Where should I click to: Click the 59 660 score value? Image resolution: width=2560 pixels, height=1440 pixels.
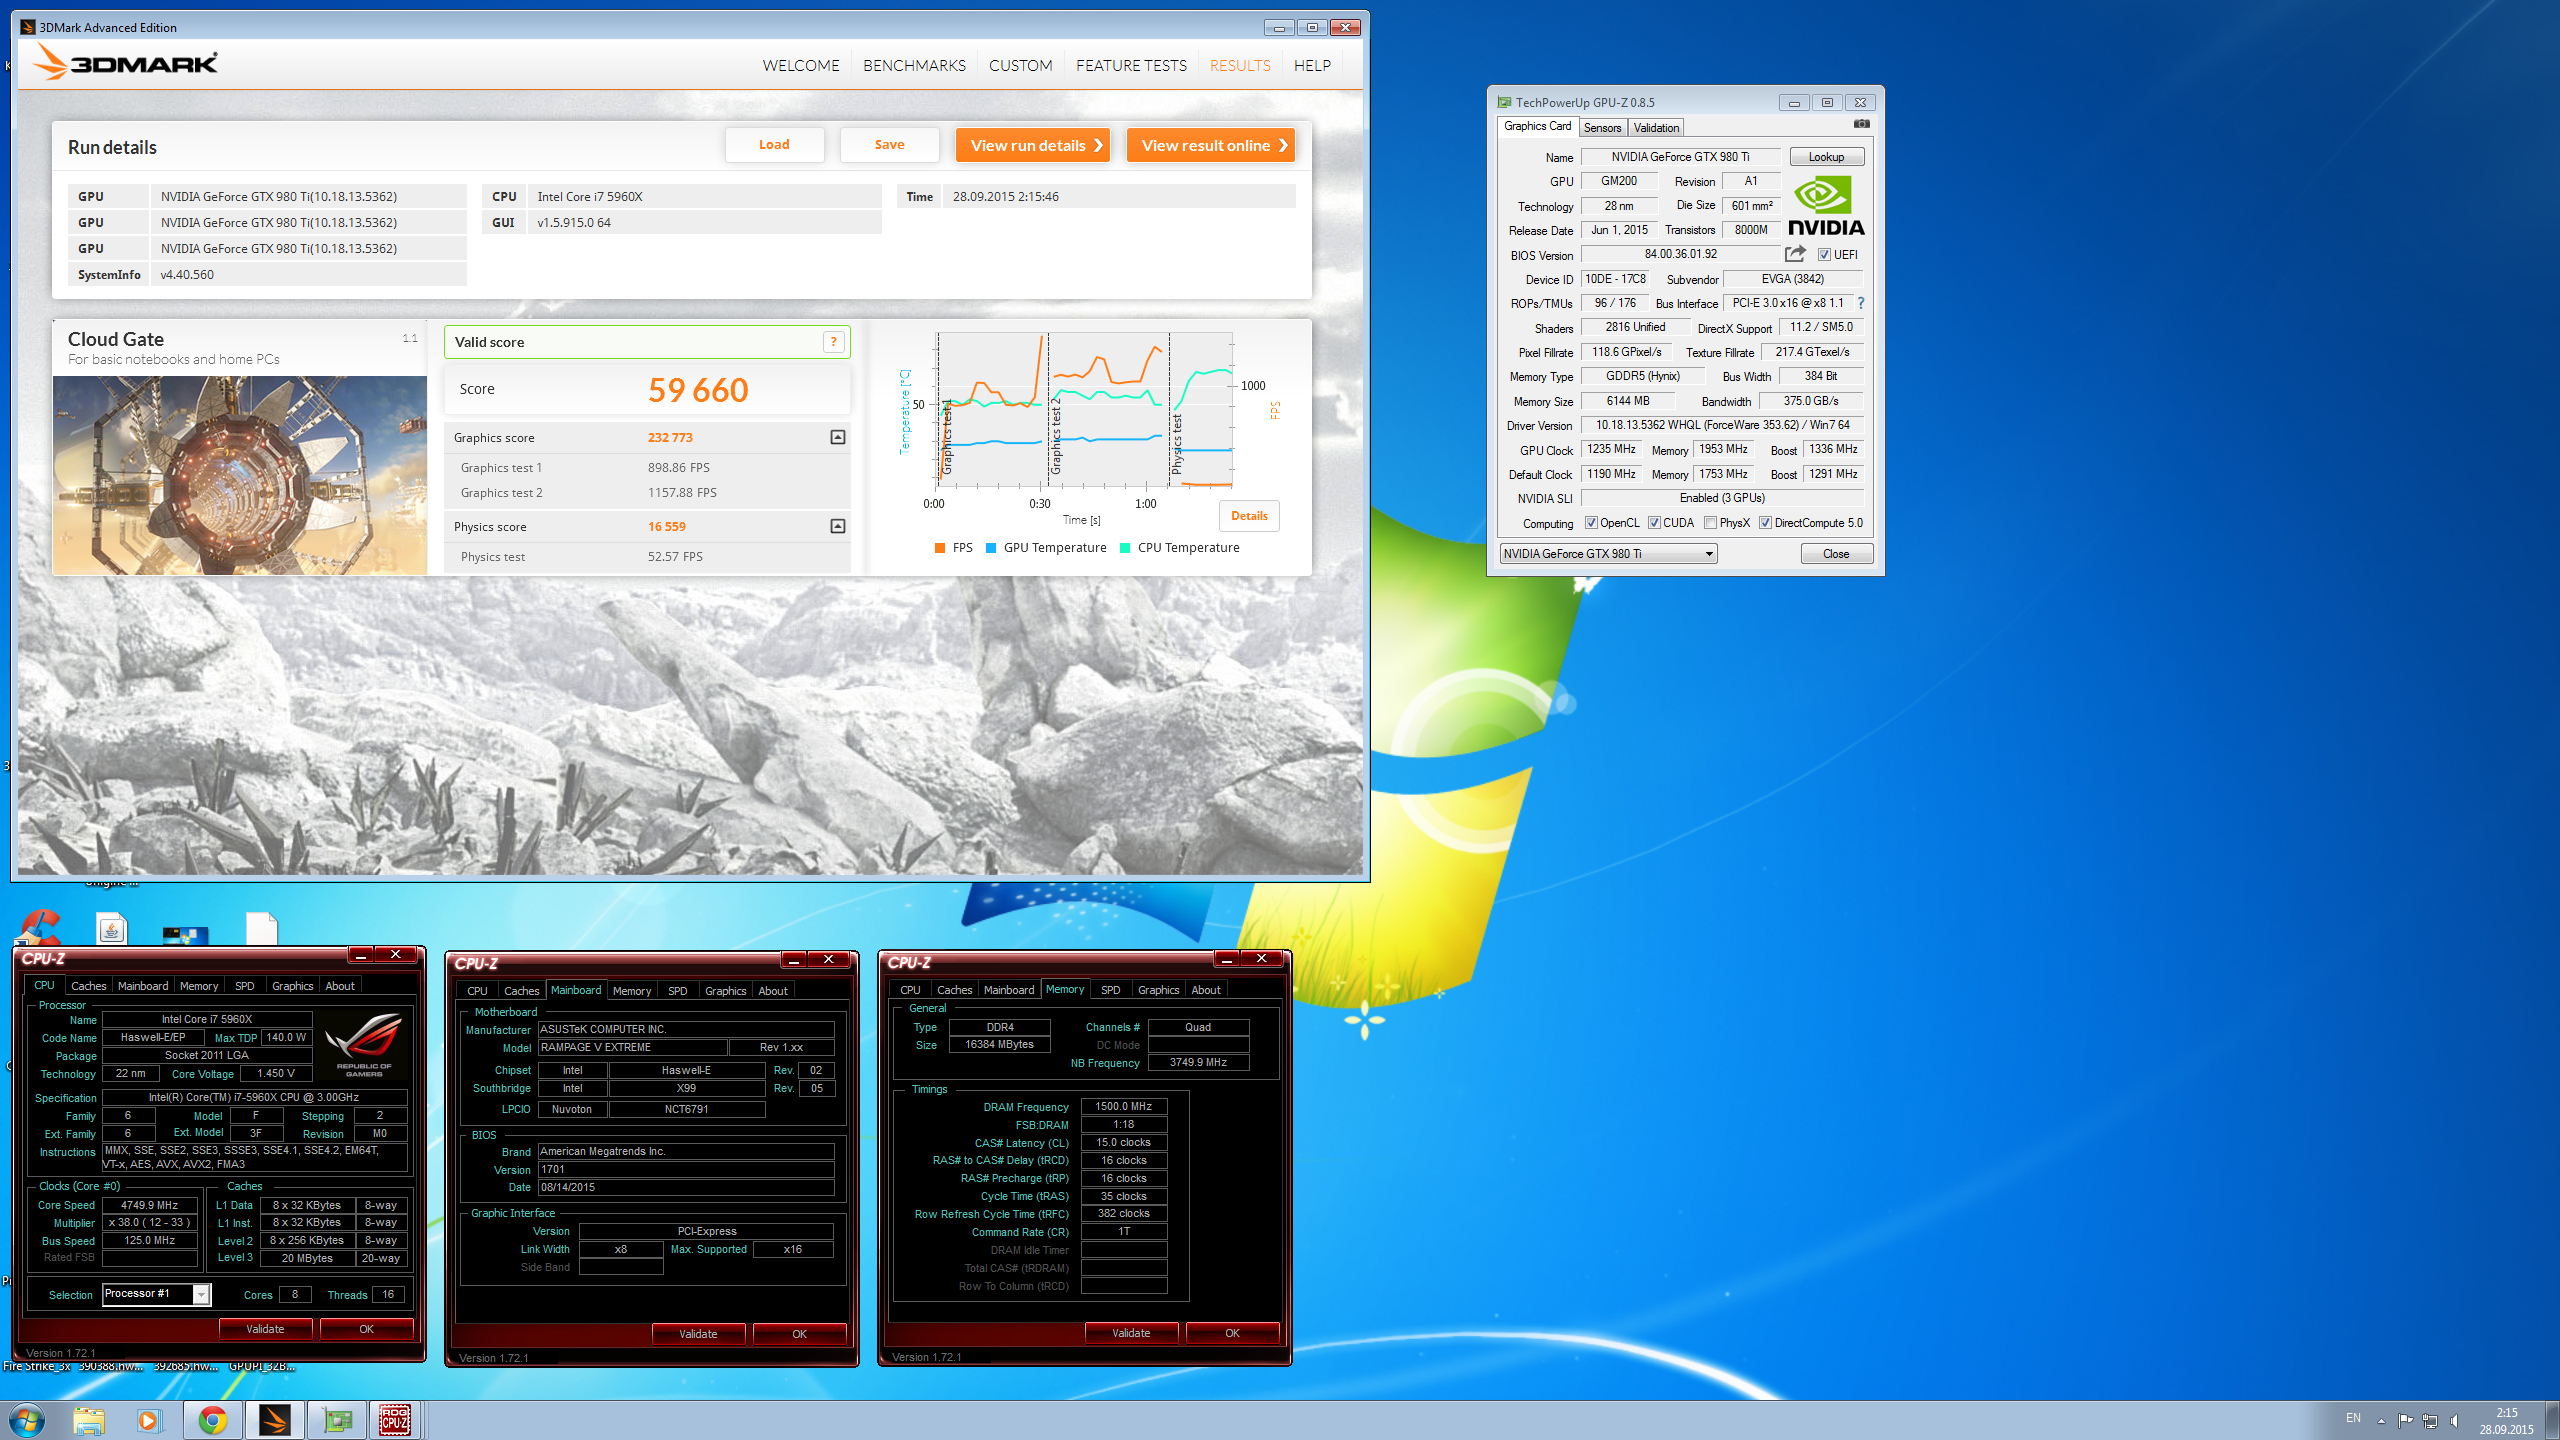click(x=698, y=390)
